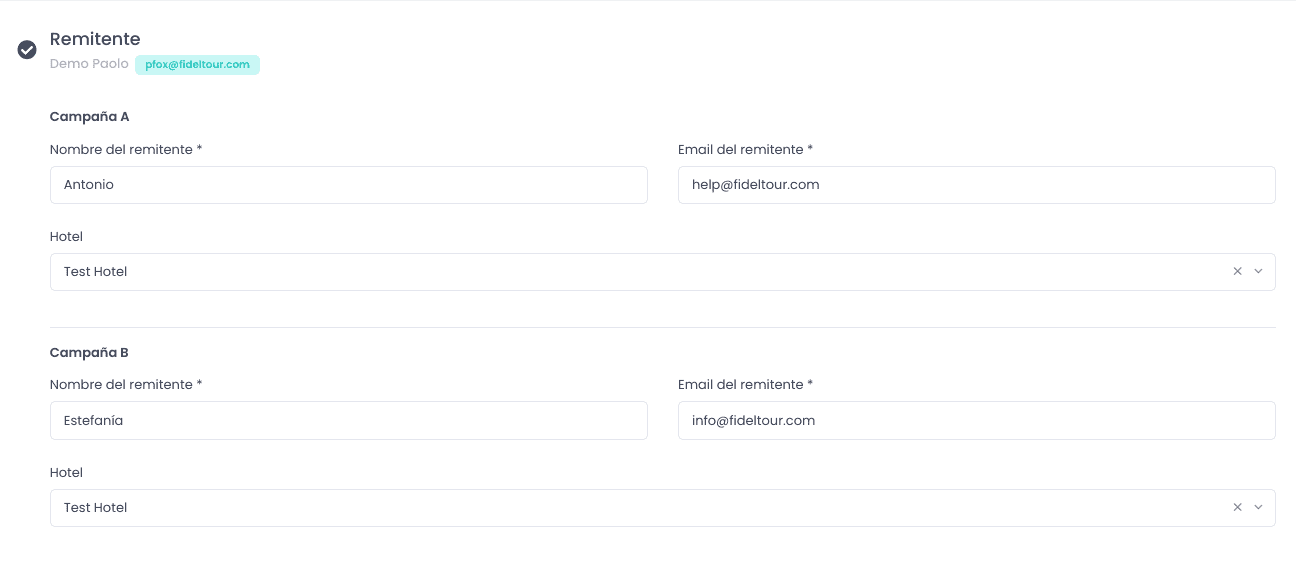
Task: Select the Remitente section heading
Action: [x=95, y=39]
